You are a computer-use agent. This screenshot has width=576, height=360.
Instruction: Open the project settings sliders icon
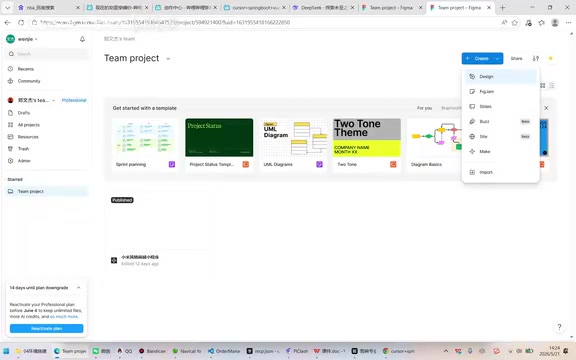point(536,58)
